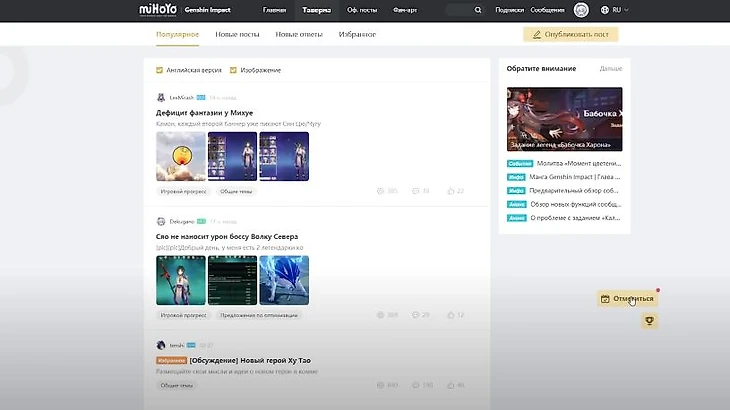Open Подписки link
Image resolution: width=730 pixels, height=410 pixels.
509,10
